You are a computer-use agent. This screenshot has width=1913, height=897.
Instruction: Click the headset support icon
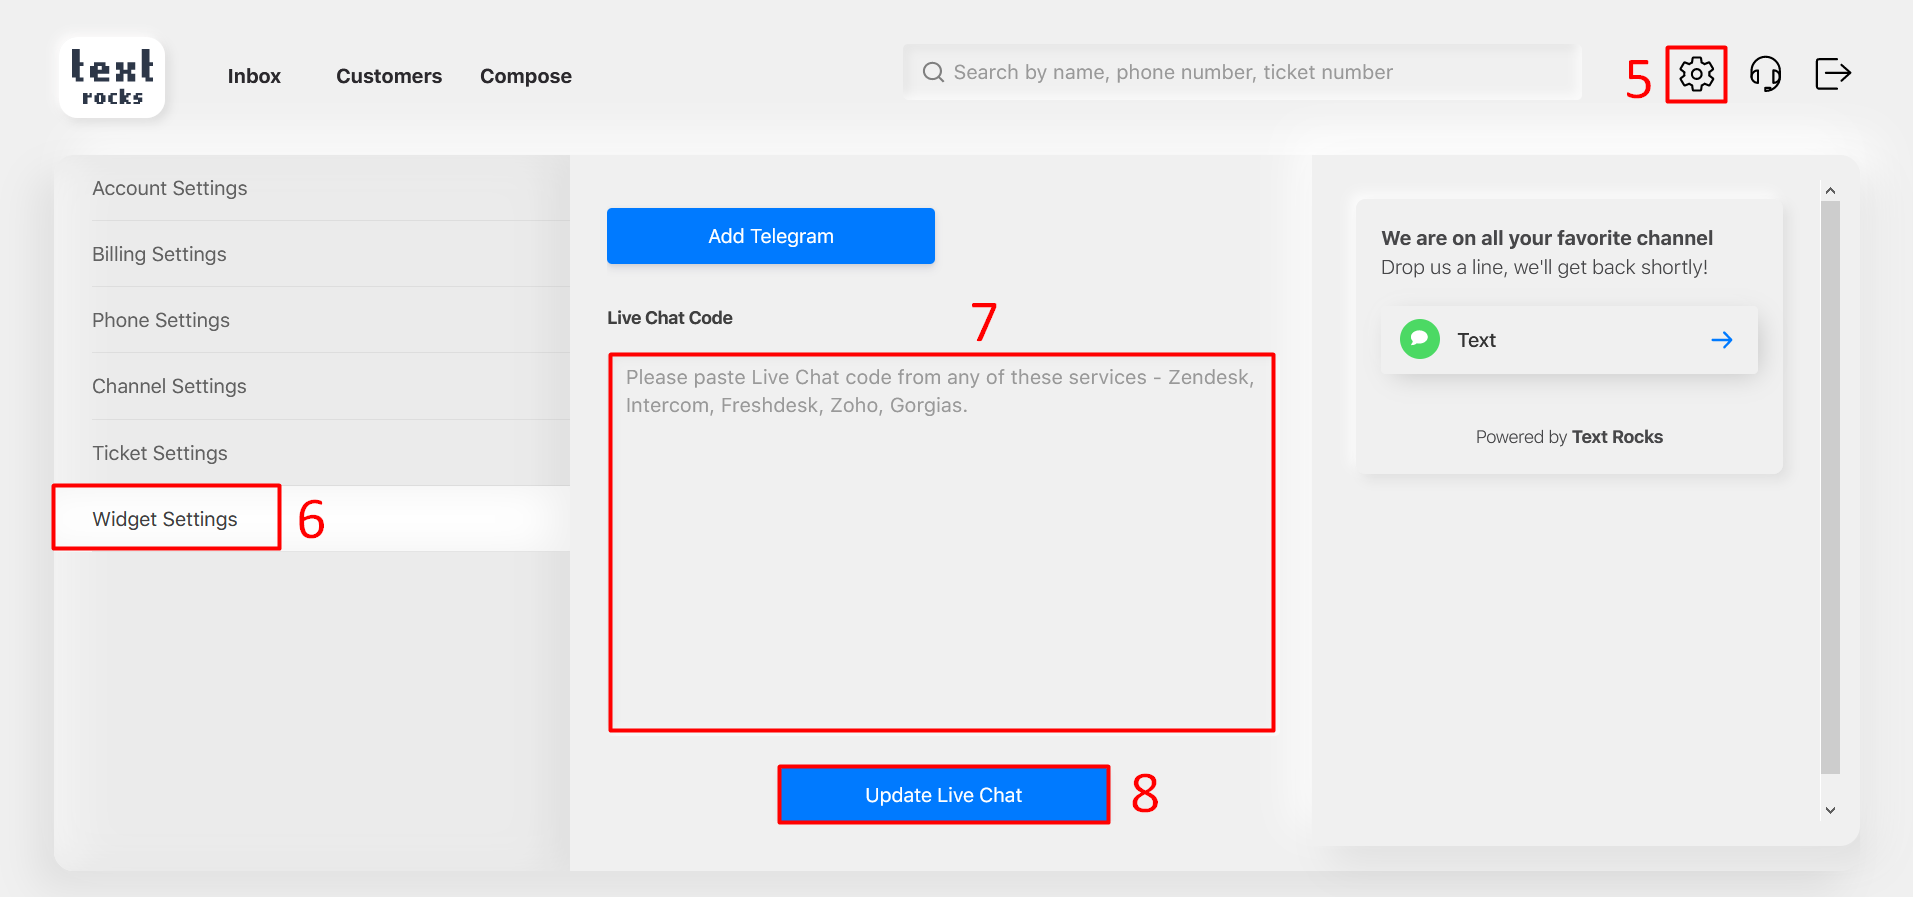pos(1765,74)
